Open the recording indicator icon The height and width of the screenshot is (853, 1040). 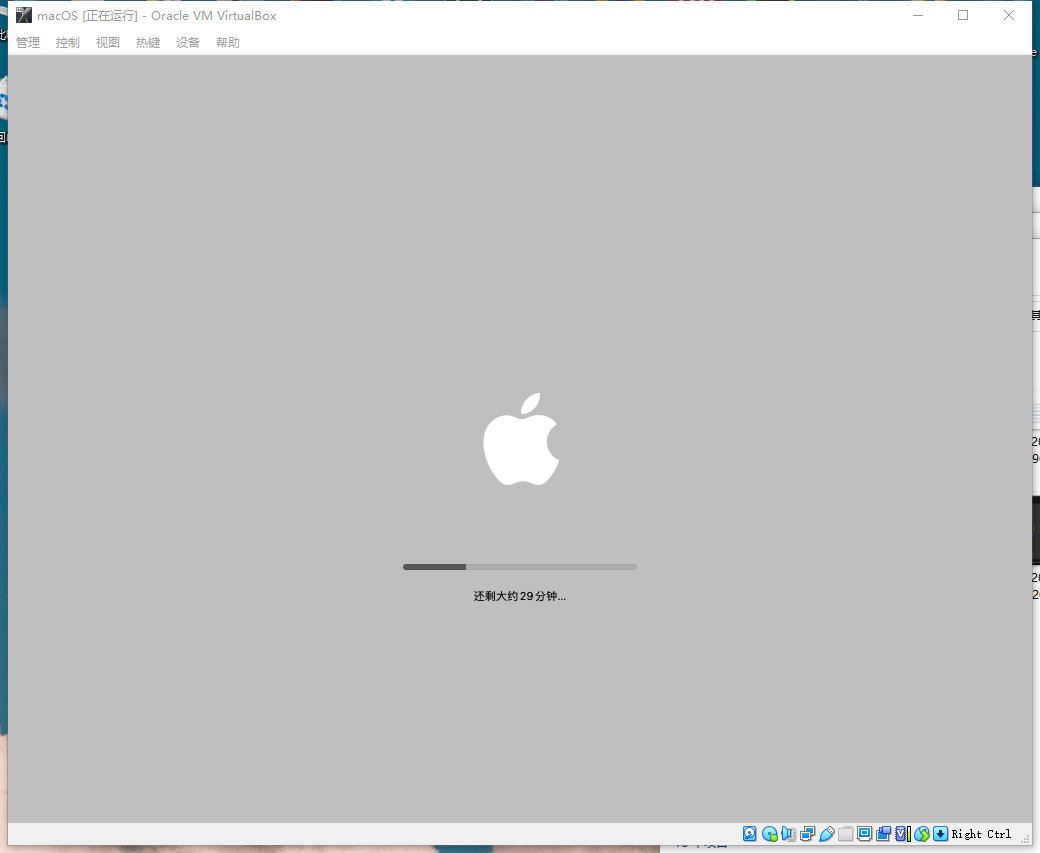[883, 833]
